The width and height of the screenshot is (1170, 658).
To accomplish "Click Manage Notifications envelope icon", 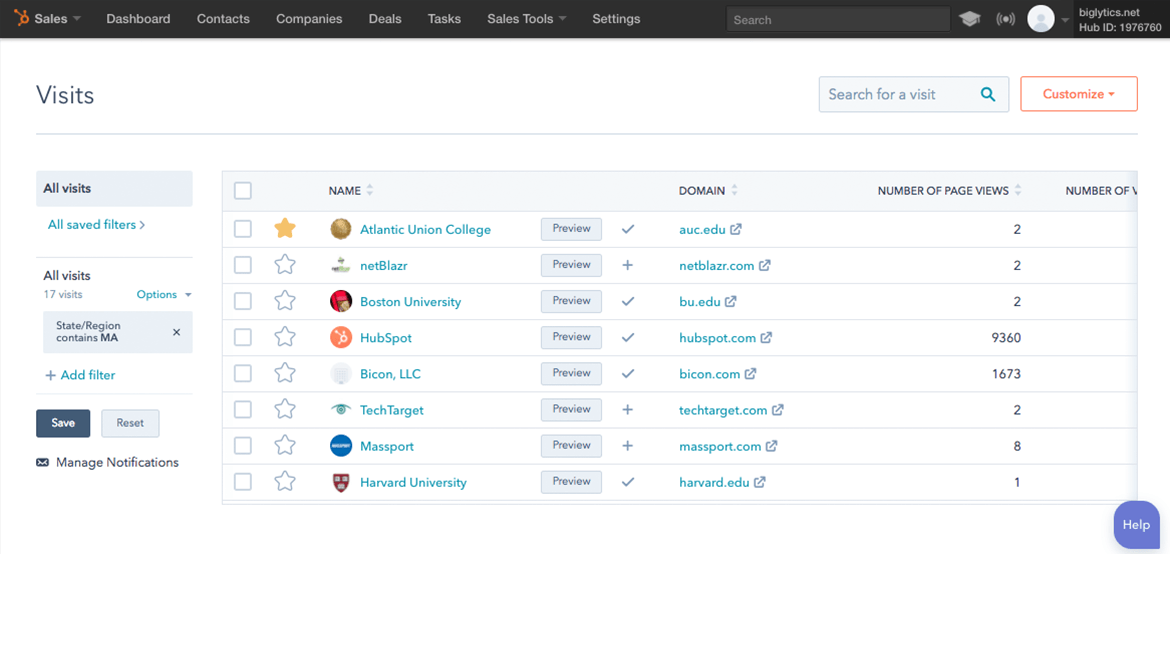I will pyautogui.click(x=43, y=463).
